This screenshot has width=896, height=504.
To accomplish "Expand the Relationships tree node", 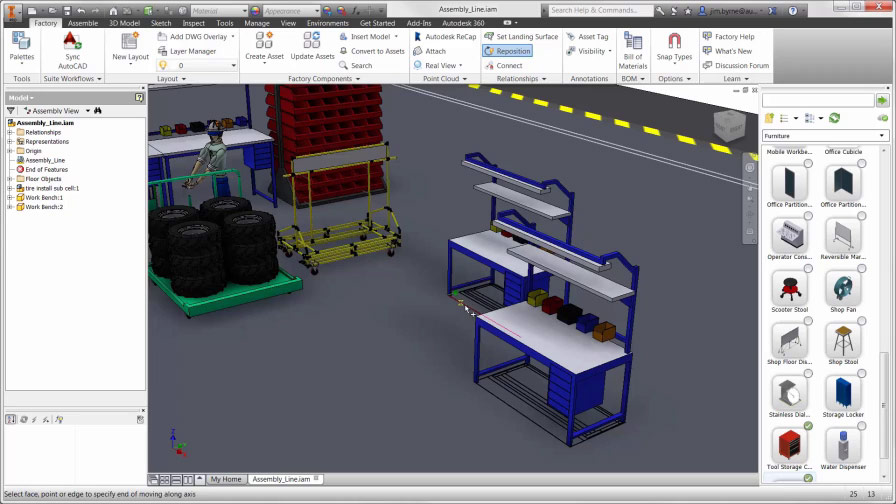I will 10,132.
